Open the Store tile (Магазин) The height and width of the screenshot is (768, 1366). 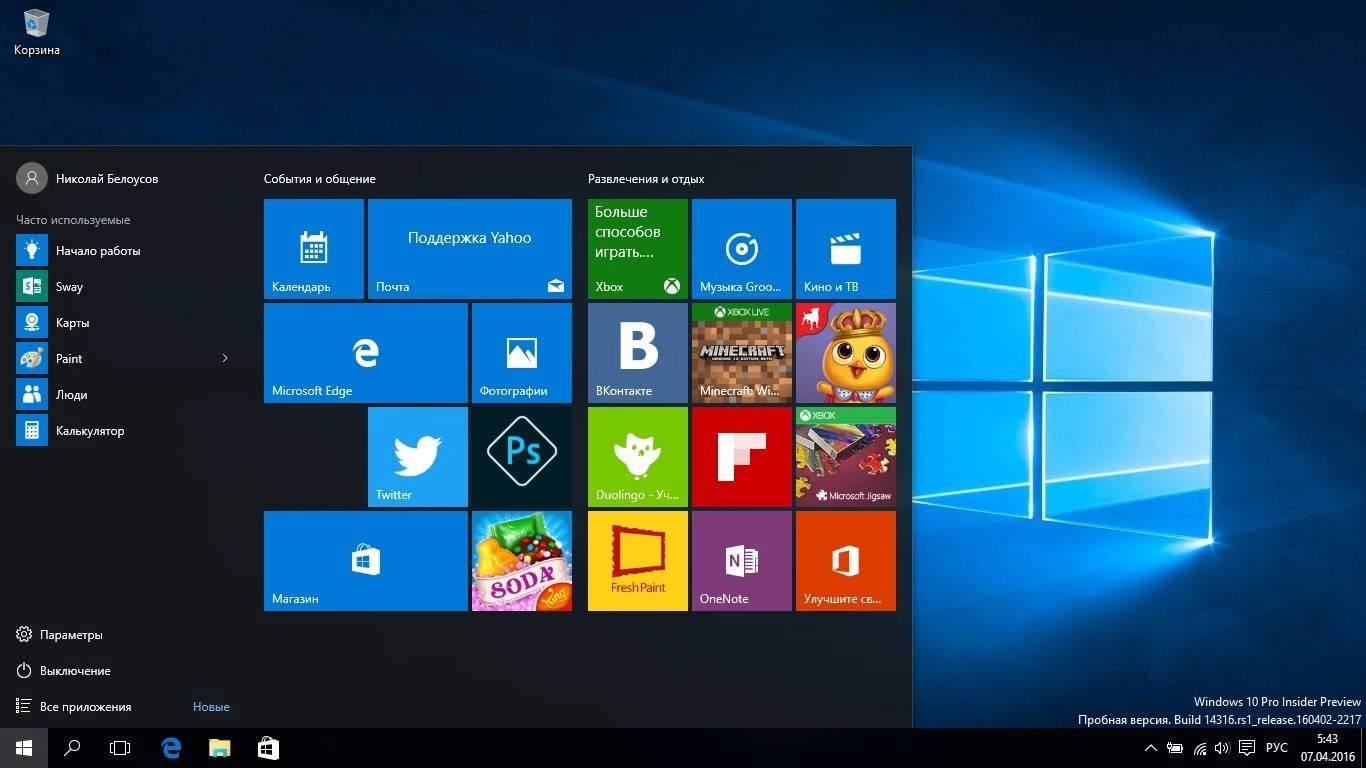(x=366, y=561)
